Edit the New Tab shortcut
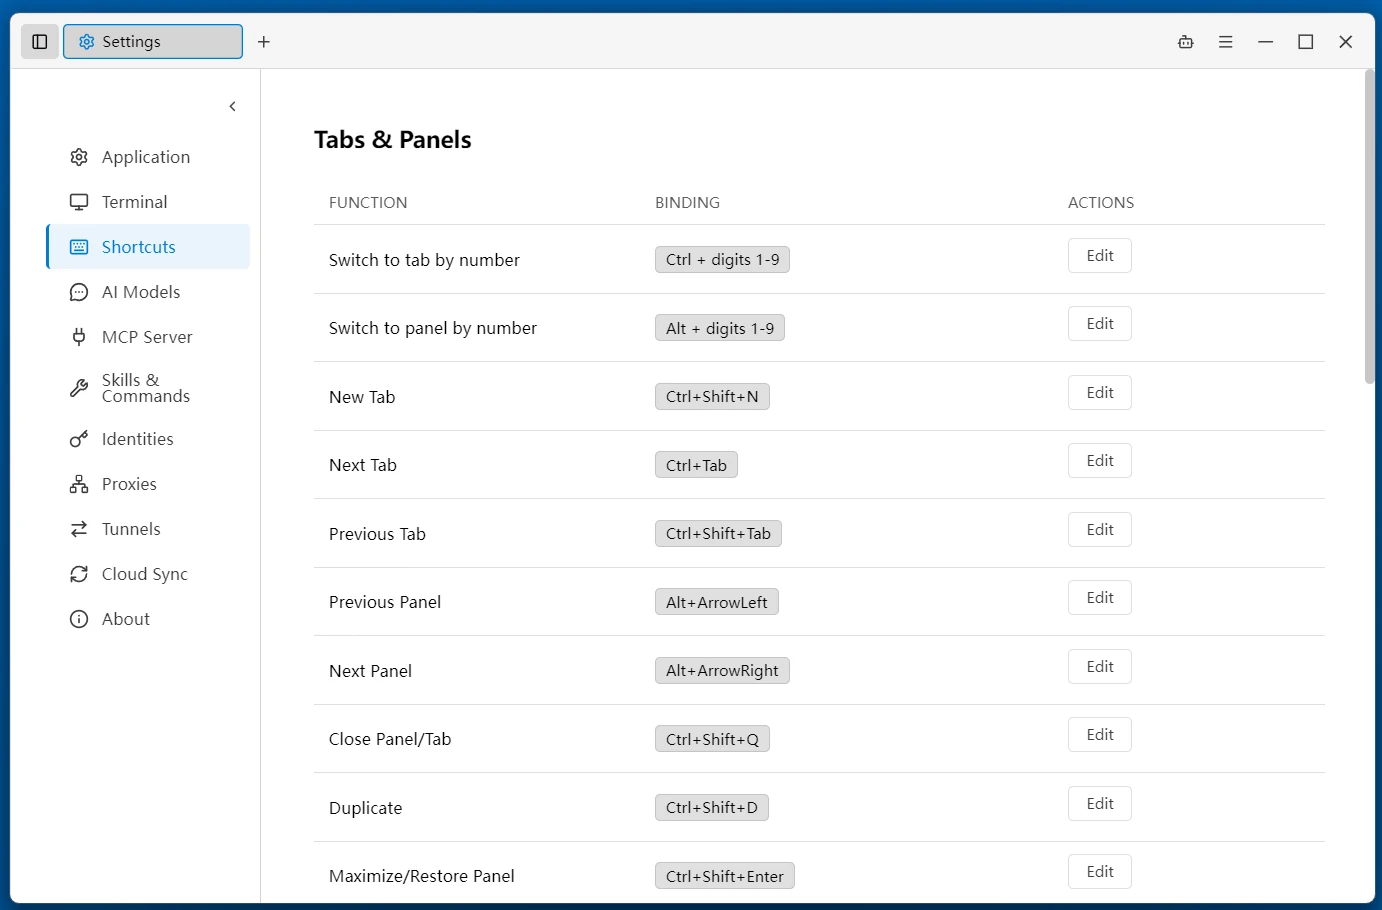The image size is (1382, 910). point(1100,393)
